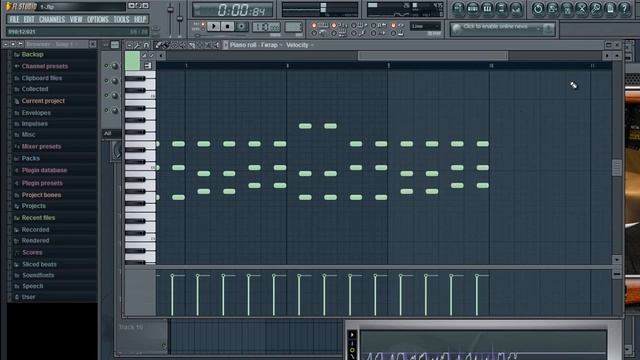The height and width of the screenshot is (360, 640).
Task: Click the Undo circular arrow icon
Action: tap(538, 8)
